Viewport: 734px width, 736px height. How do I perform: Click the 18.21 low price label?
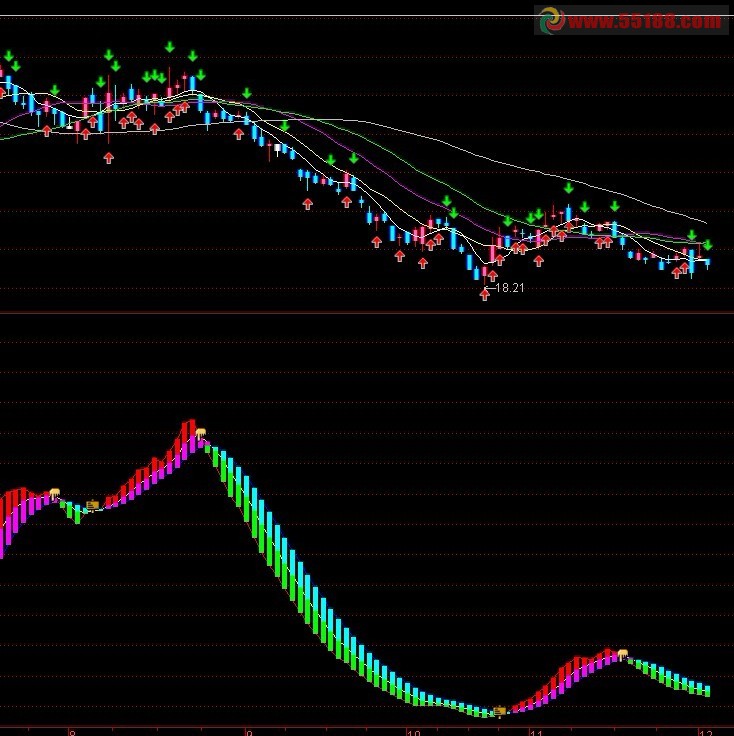pos(510,287)
